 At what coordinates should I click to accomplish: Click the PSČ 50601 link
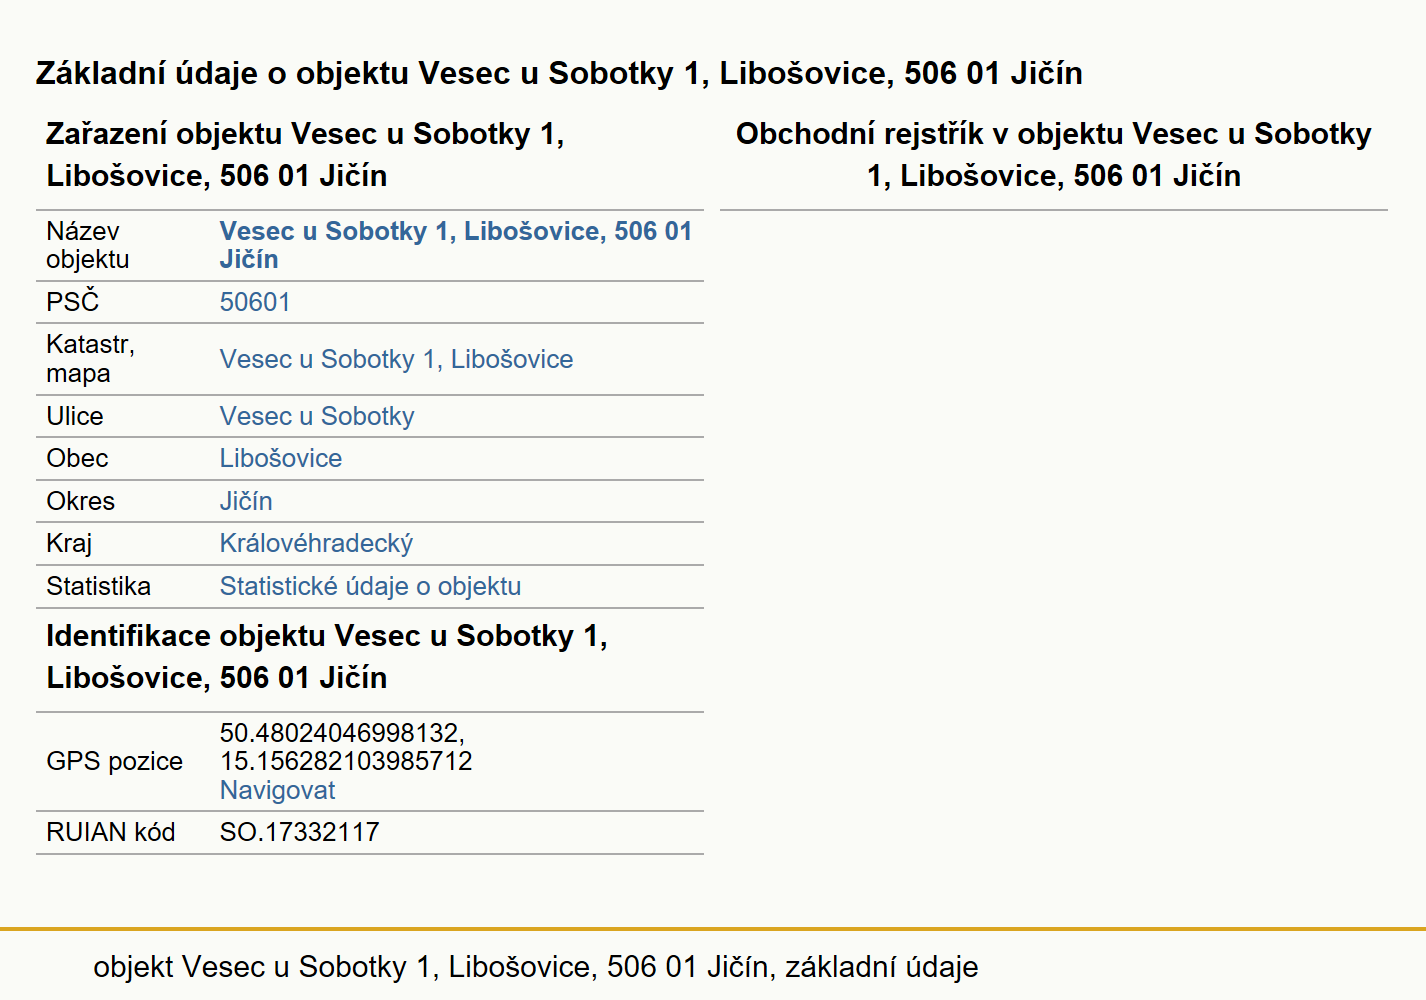pyautogui.click(x=255, y=302)
